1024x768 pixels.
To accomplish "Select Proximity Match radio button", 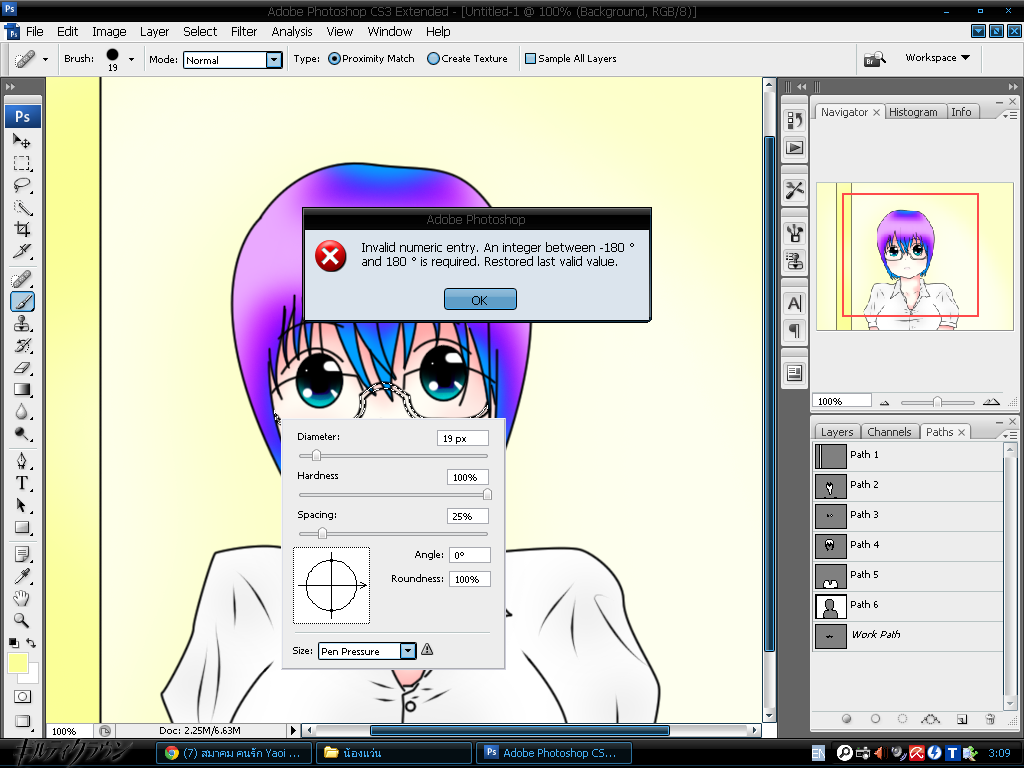I will (334, 59).
